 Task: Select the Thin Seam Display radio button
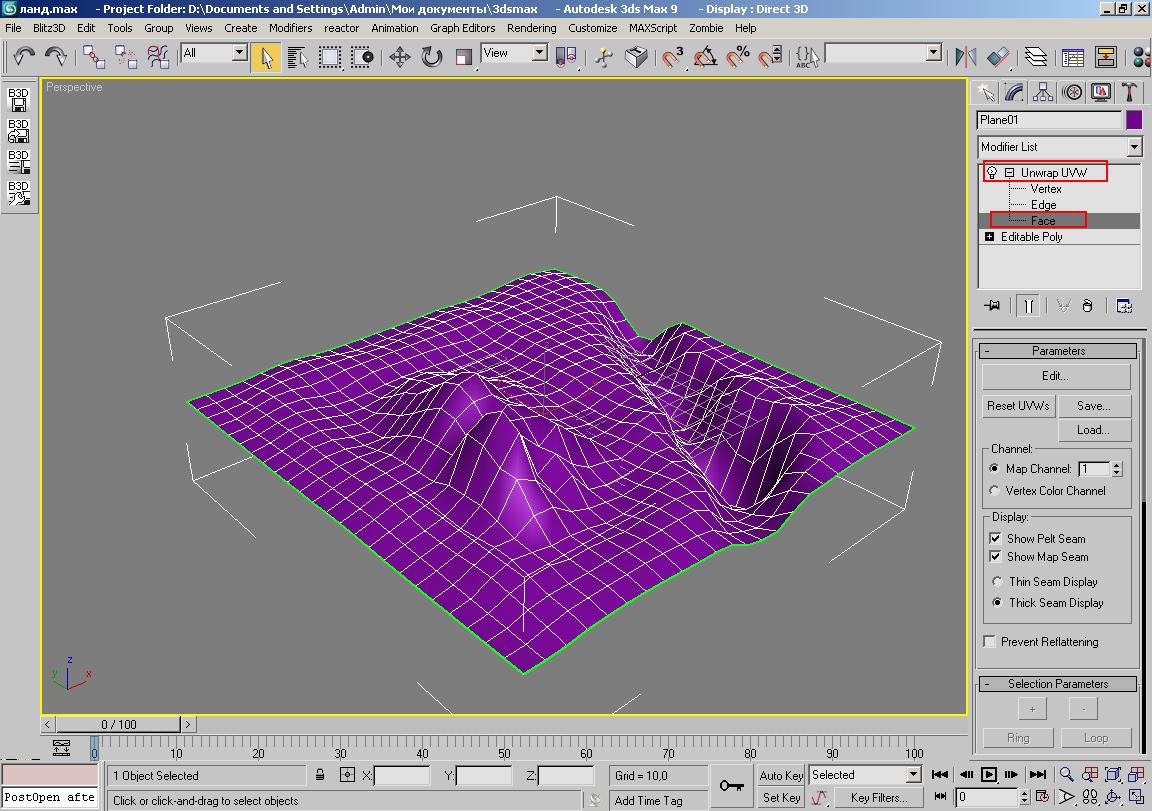pyautogui.click(x=996, y=582)
